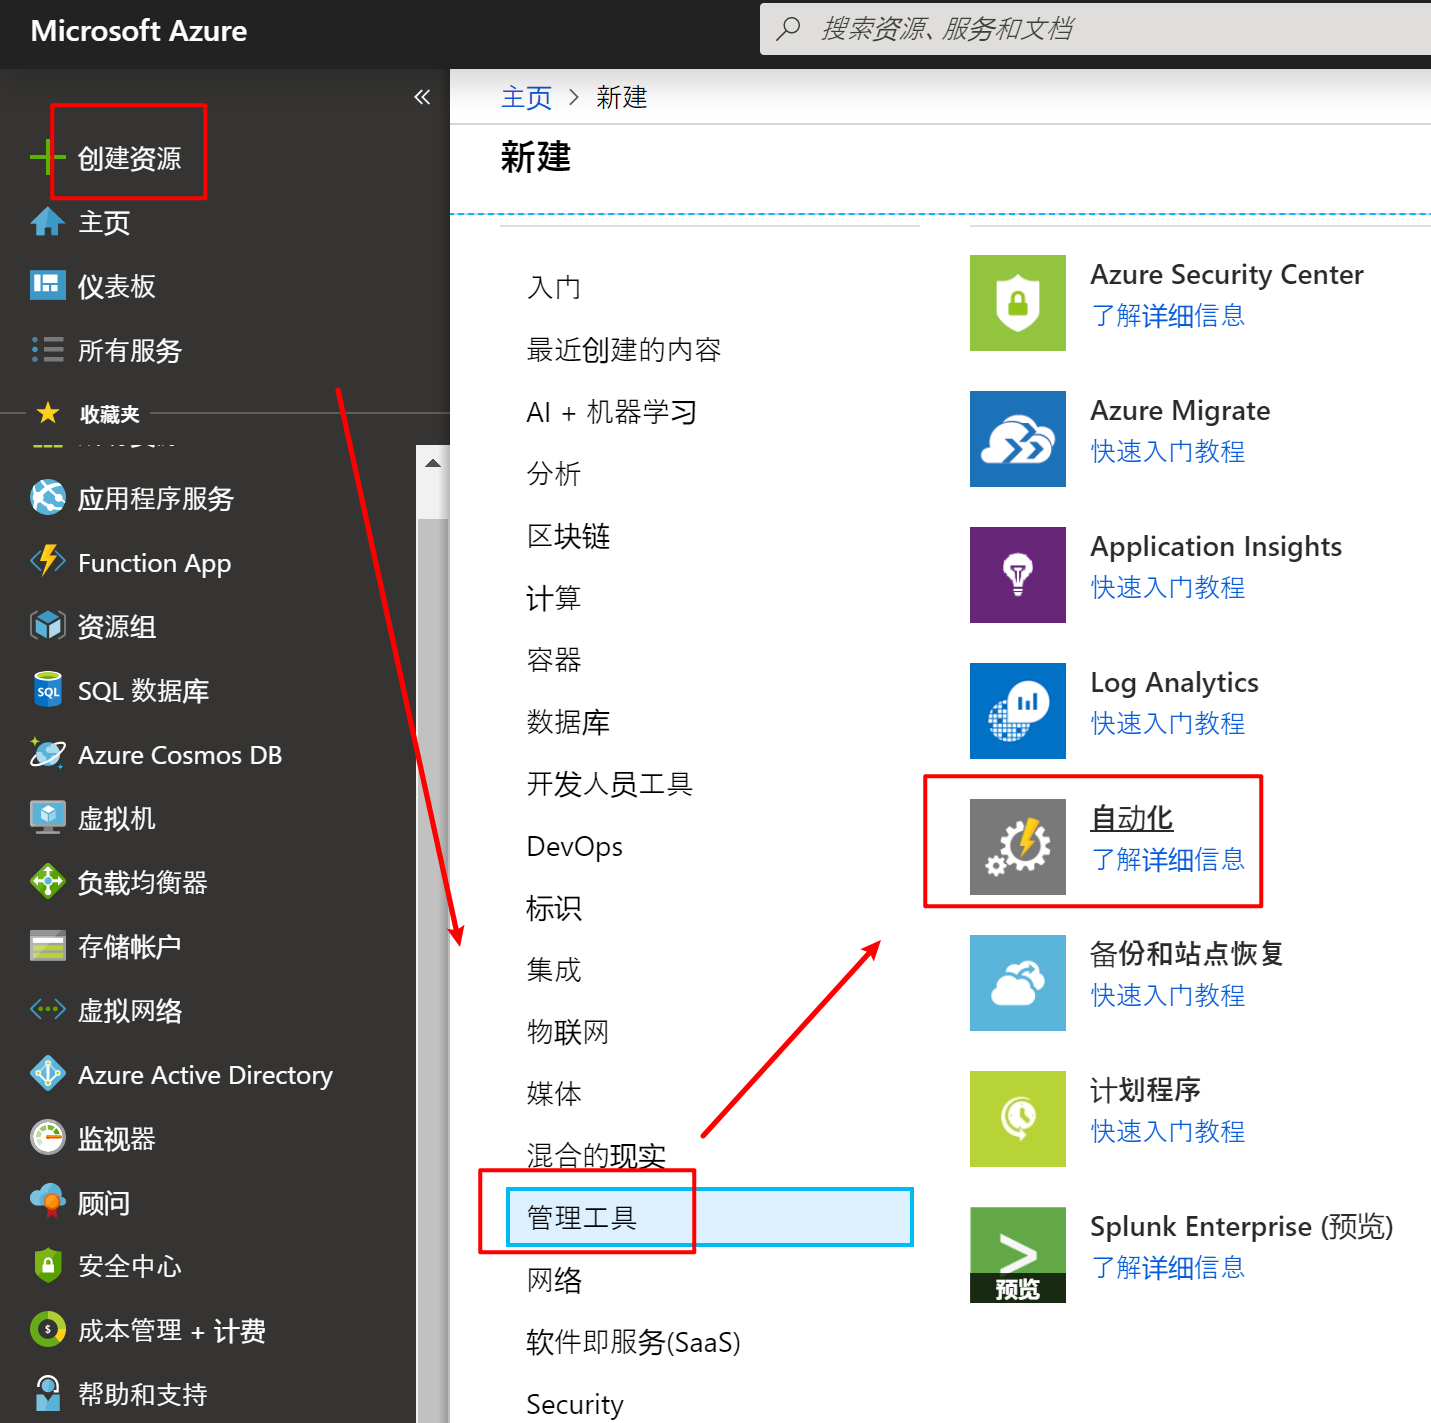1431x1423 pixels.
Task: Select the 集成 category
Action: click(x=554, y=970)
